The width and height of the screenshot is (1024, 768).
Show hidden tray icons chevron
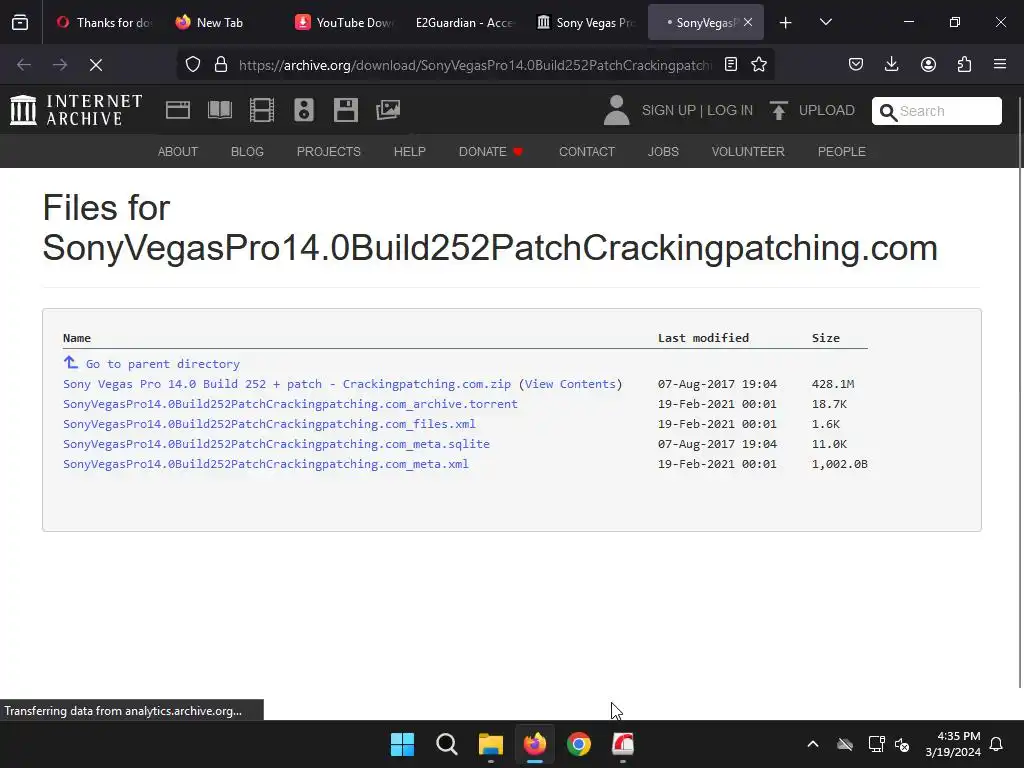click(x=813, y=744)
